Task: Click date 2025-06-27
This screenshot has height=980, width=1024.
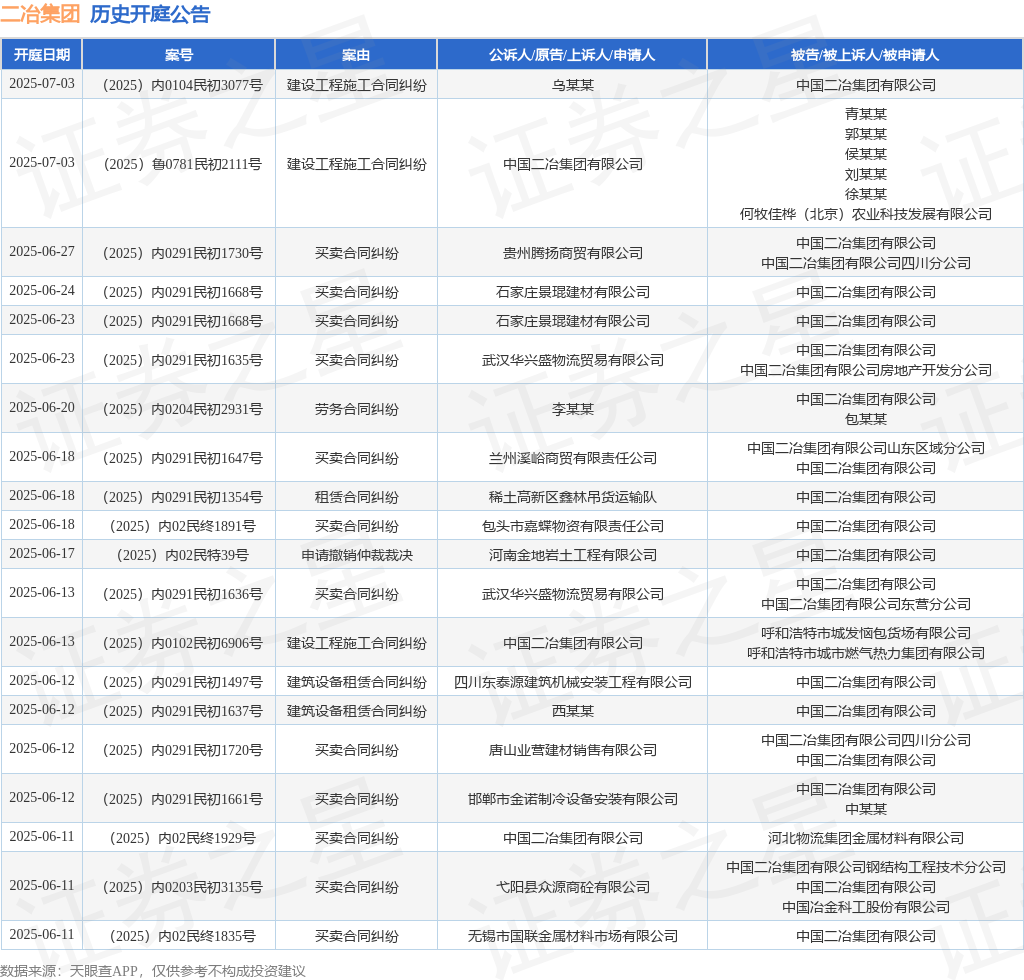Action: click(42, 251)
